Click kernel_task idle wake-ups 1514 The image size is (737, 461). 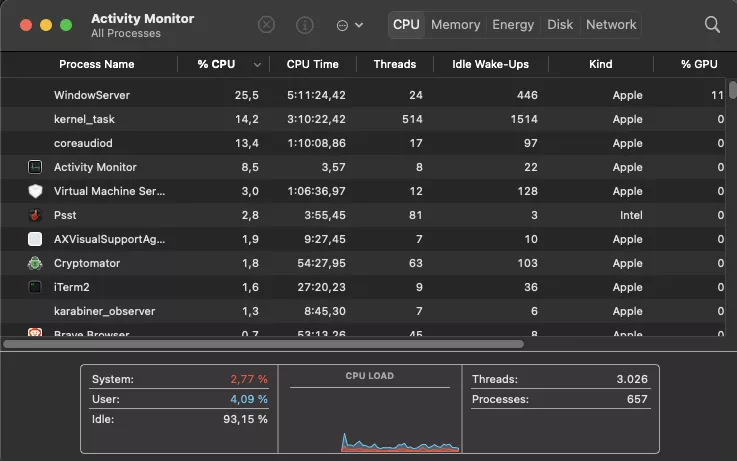[524, 119]
